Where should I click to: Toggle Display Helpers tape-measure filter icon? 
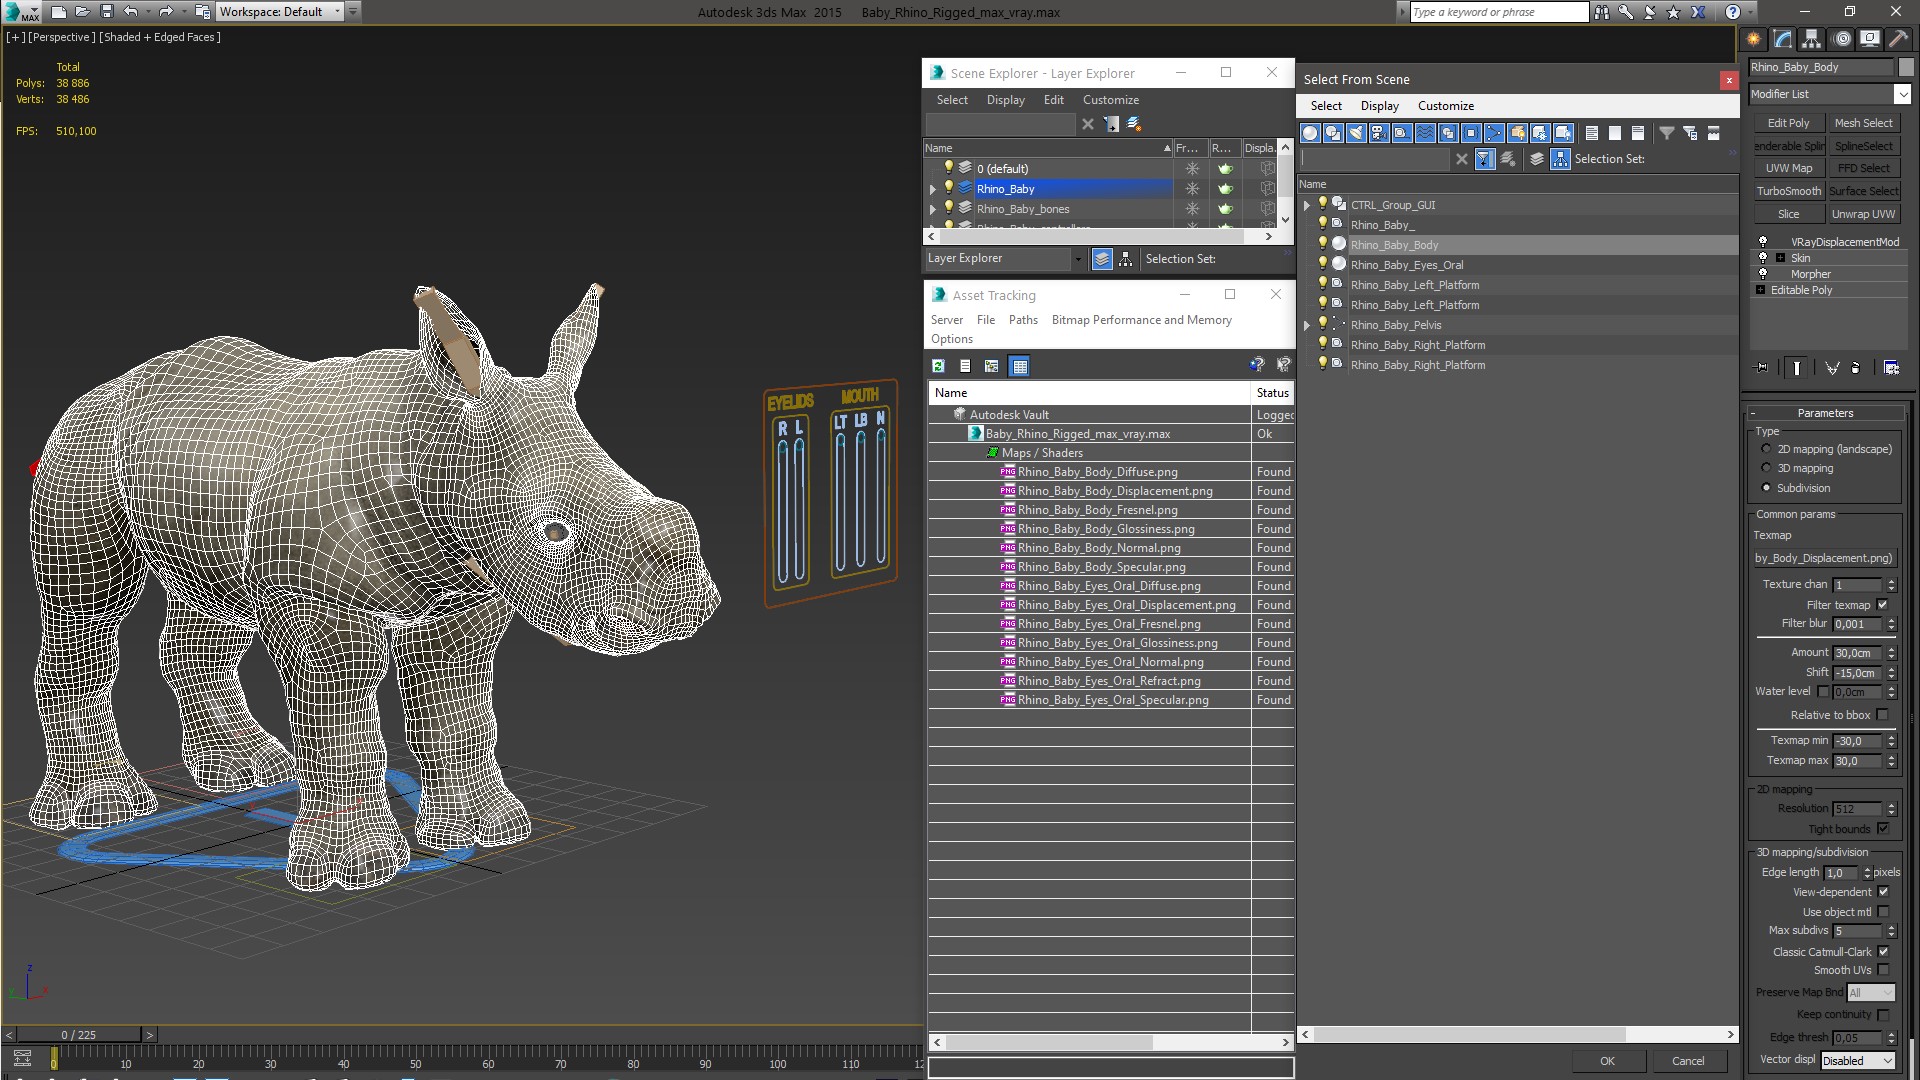[x=1402, y=133]
